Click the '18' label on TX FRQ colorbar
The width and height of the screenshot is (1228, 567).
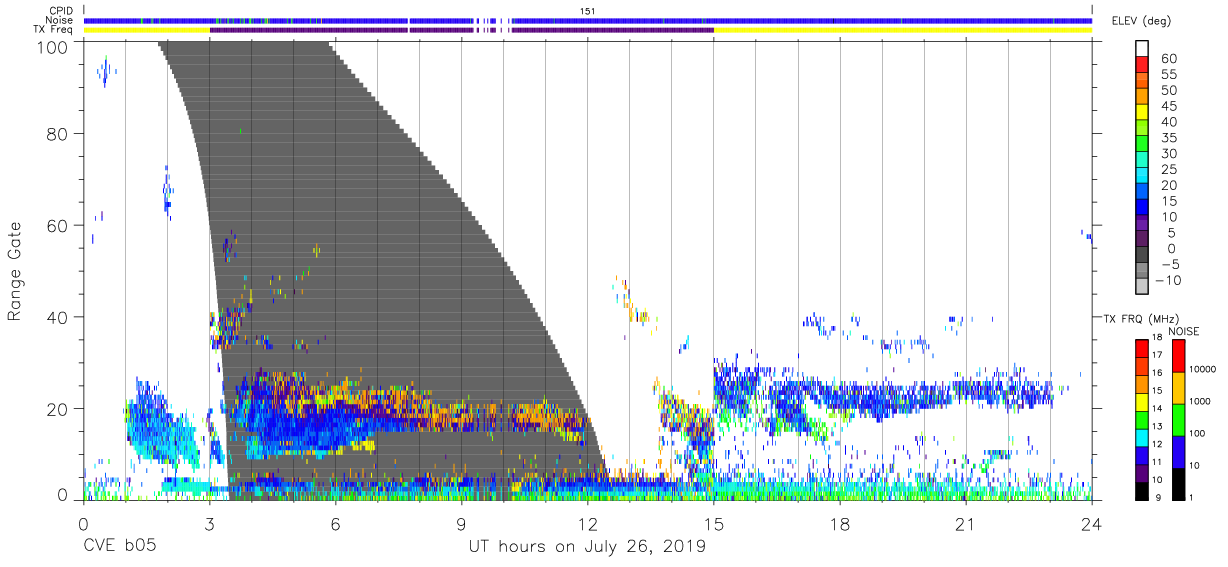click(x=1159, y=339)
